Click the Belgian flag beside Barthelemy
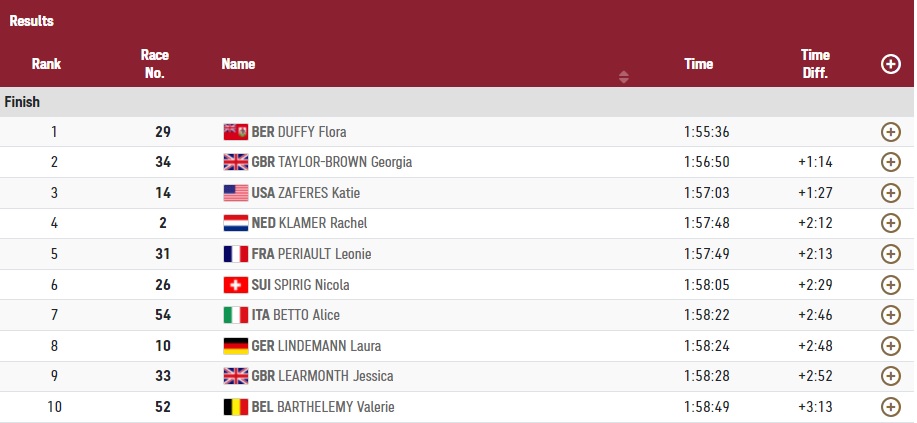 [x=235, y=407]
